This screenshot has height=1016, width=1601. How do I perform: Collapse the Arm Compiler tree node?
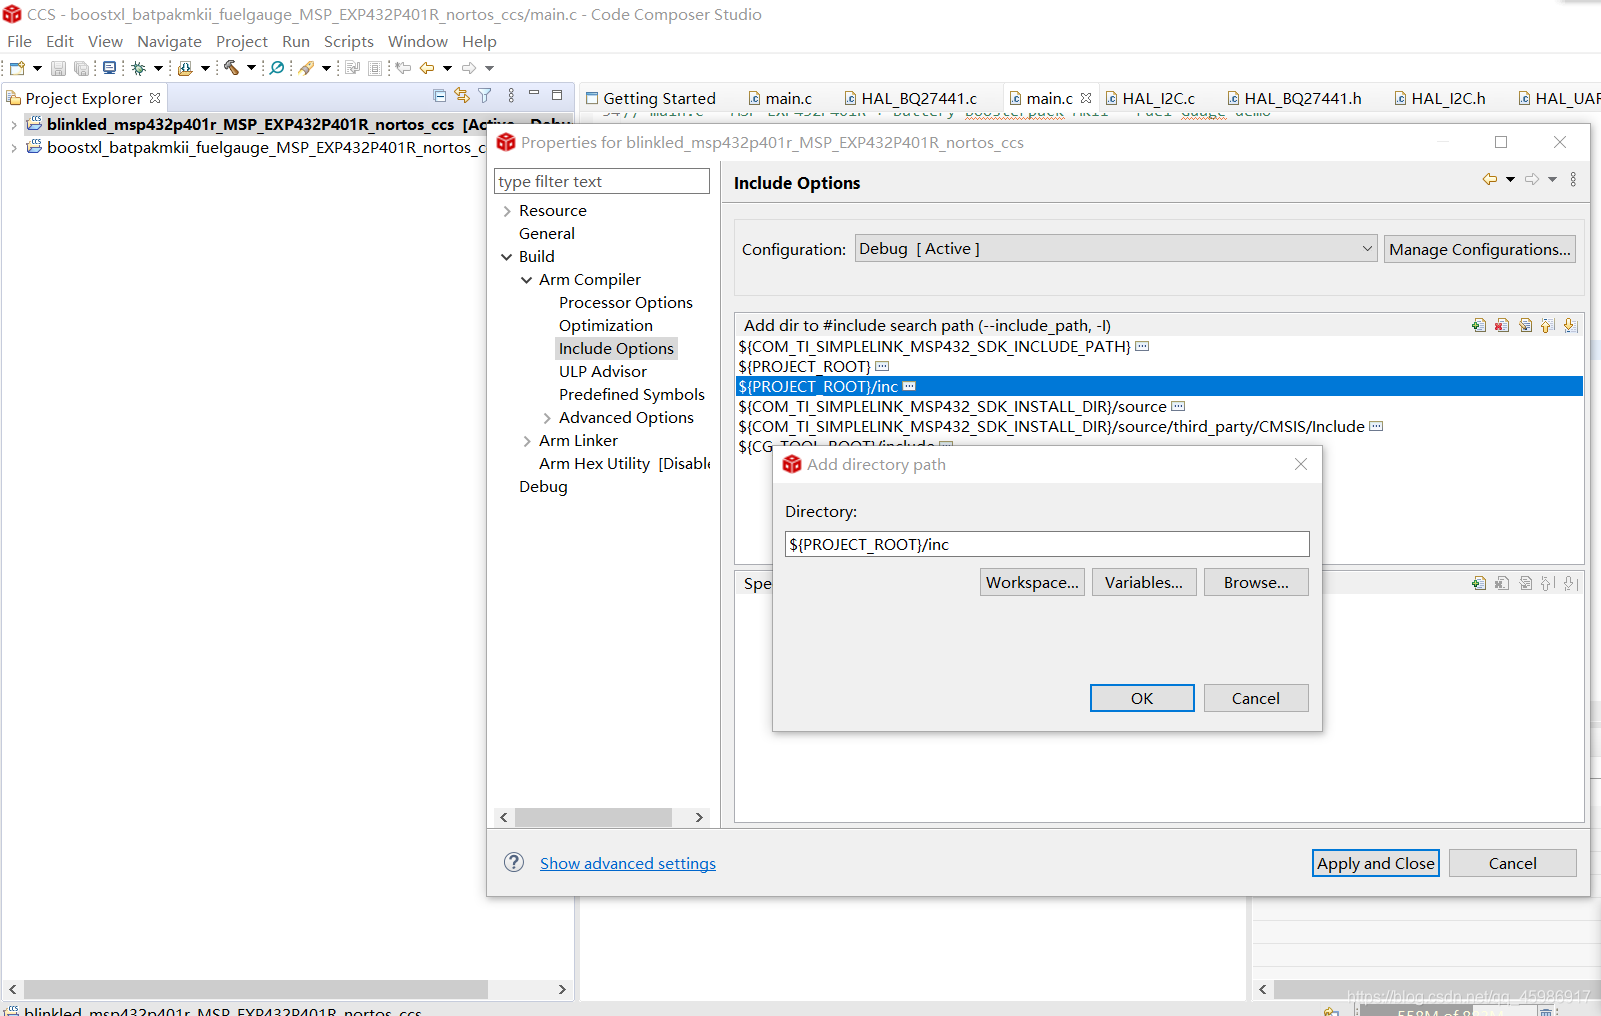point(527,280)
